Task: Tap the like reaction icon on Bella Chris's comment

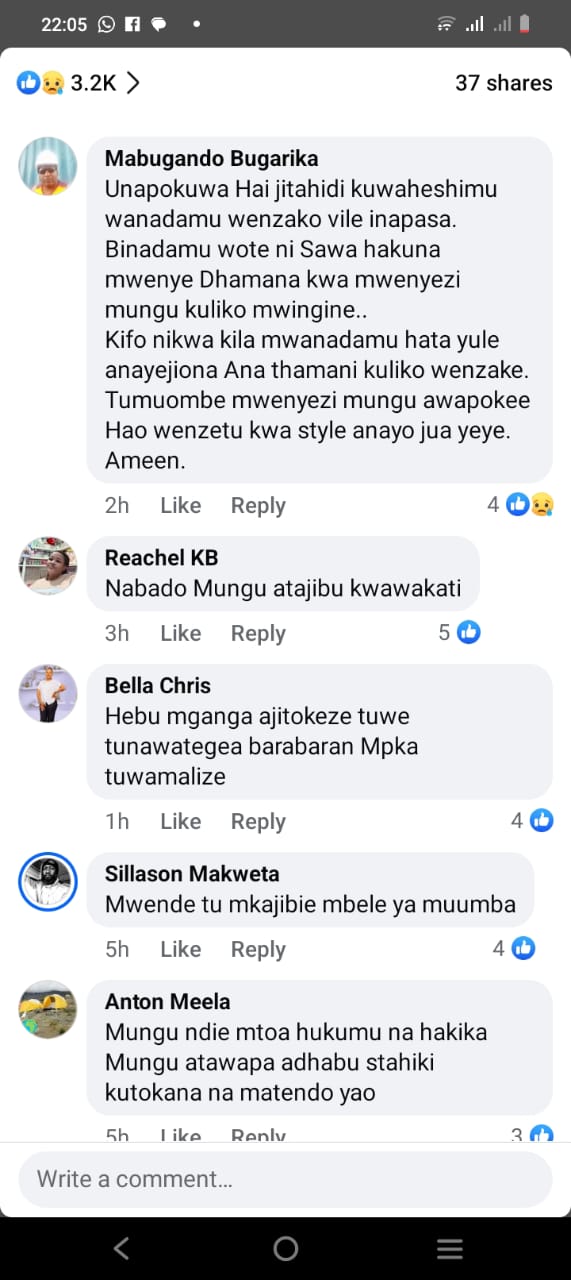Action: pyautogui.click(x=542, y=821)
